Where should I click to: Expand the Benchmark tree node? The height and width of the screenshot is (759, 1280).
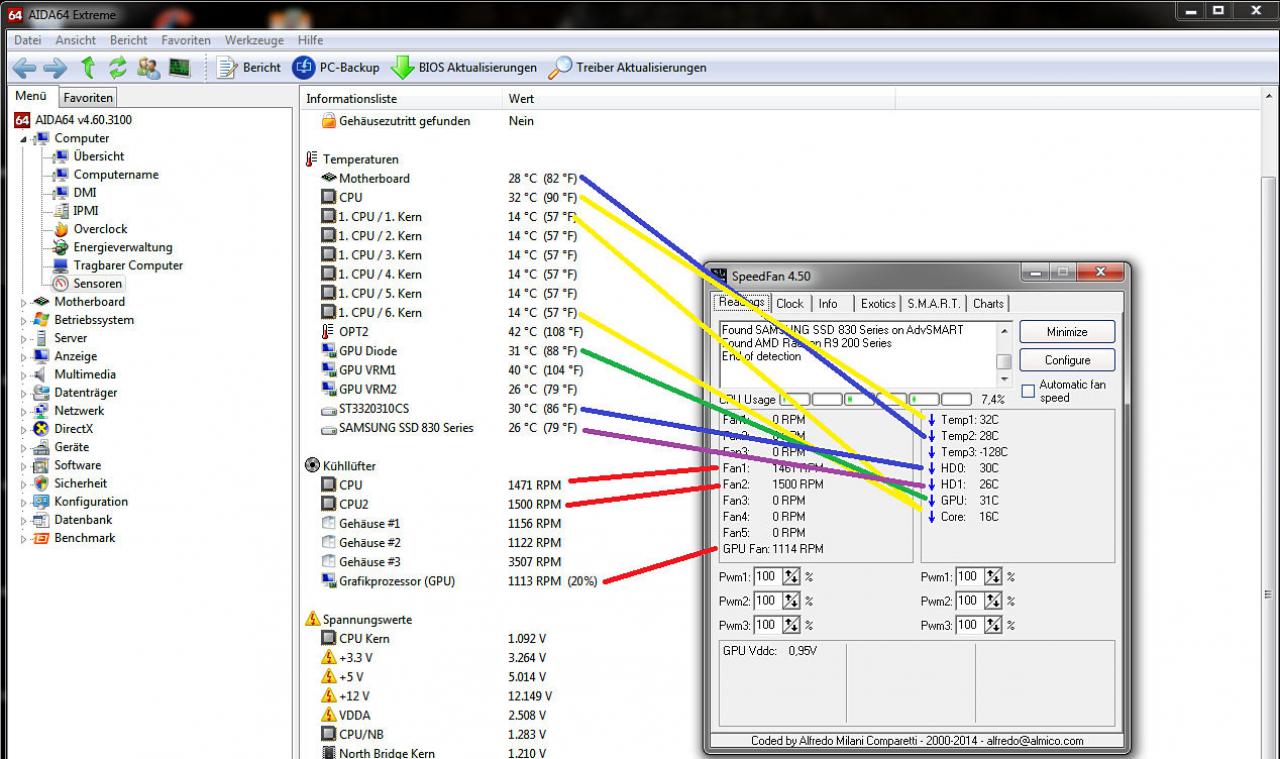point(24,538)
